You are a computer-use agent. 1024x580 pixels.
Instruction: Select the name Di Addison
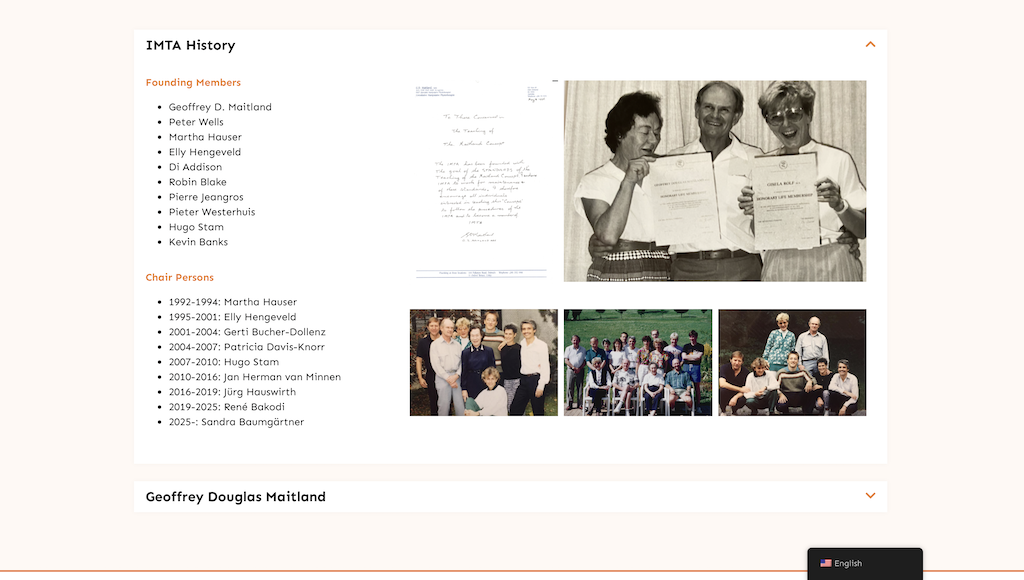[195, 167]
